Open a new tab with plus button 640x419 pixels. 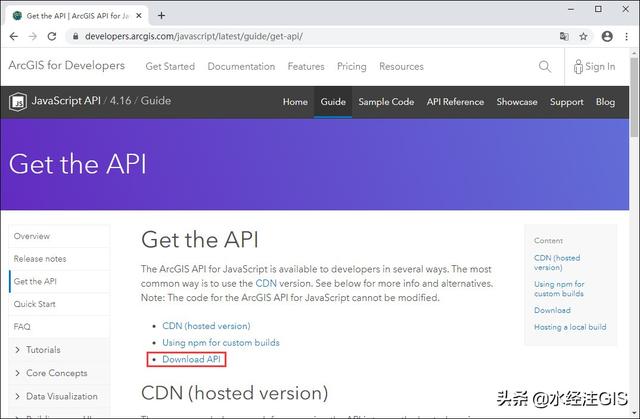point(162,16)
